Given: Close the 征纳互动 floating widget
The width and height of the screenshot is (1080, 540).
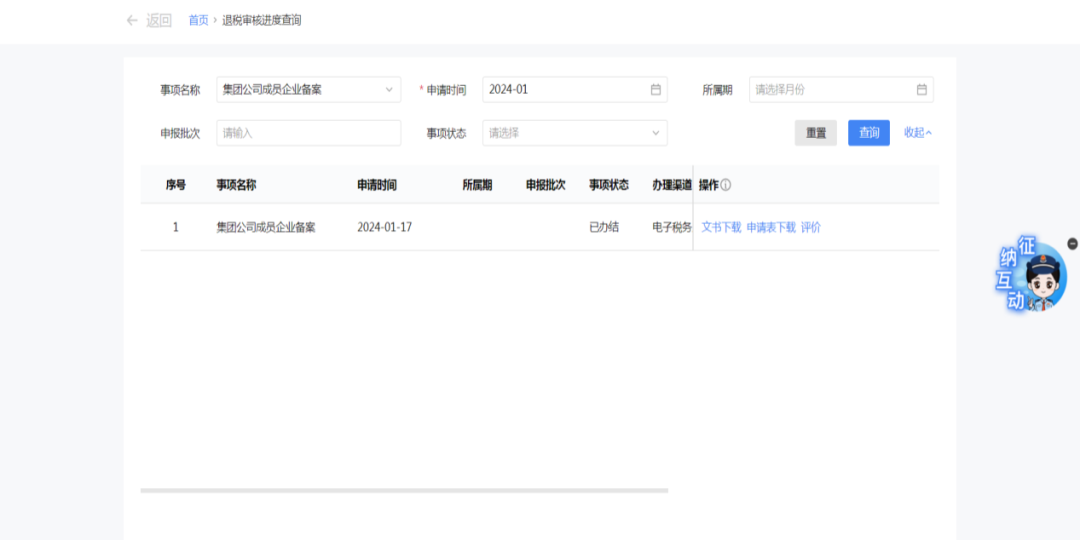Looking at the screenshot, I should pos(1073,243).
